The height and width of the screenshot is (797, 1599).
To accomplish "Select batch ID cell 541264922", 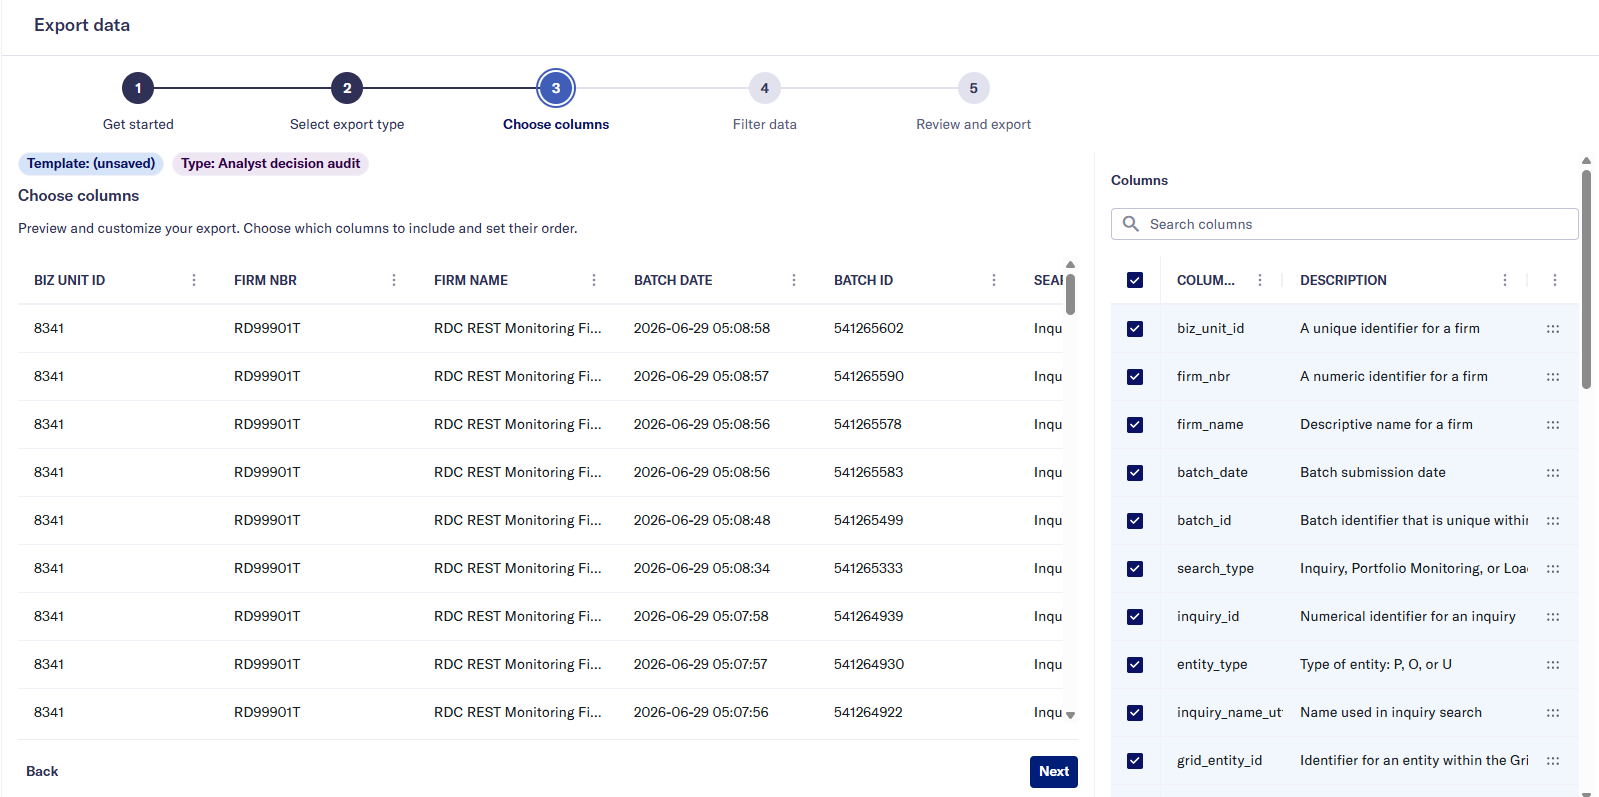I will pyautogui.click(x=869, y=712).
